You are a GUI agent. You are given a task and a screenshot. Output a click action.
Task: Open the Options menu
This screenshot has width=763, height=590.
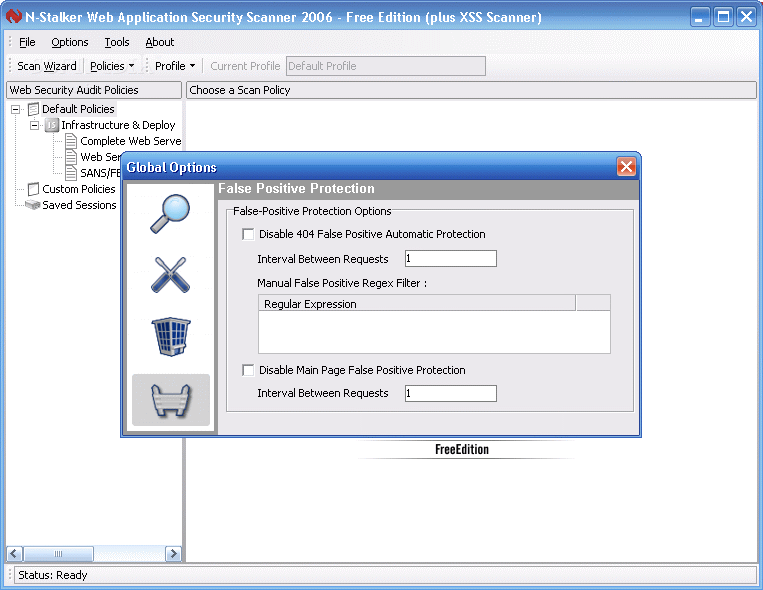pyautogui.click(x=70, y=42)
